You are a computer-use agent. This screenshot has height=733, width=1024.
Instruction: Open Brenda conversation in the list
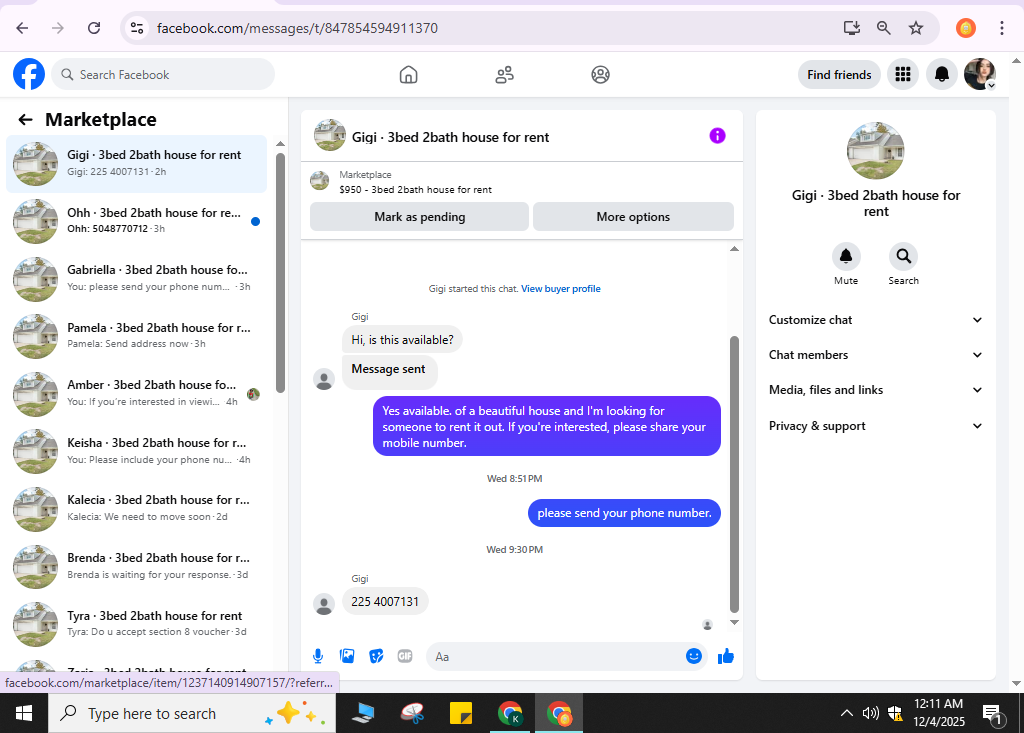pos(136,566)
